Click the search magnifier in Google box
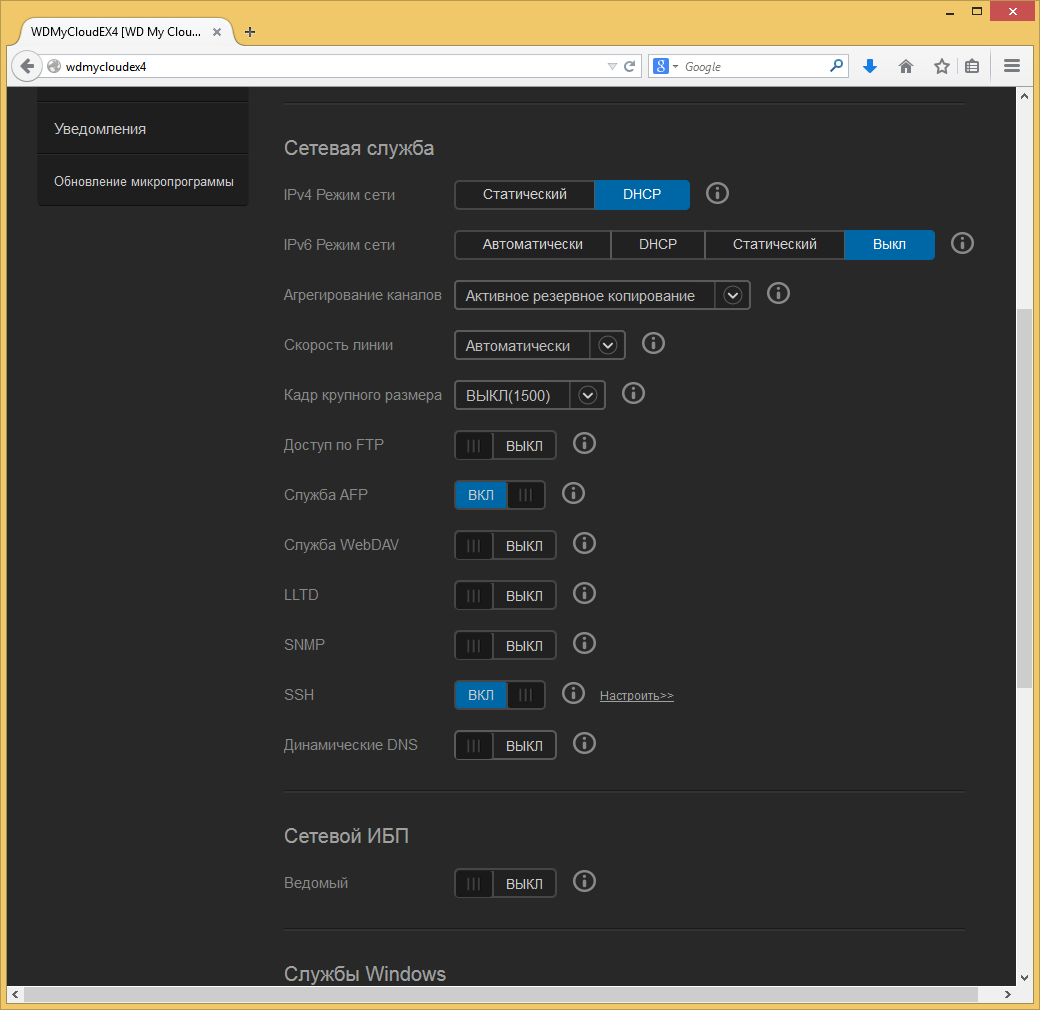The height and width of the screenshot is (1010, 1040). pos(836,66)
